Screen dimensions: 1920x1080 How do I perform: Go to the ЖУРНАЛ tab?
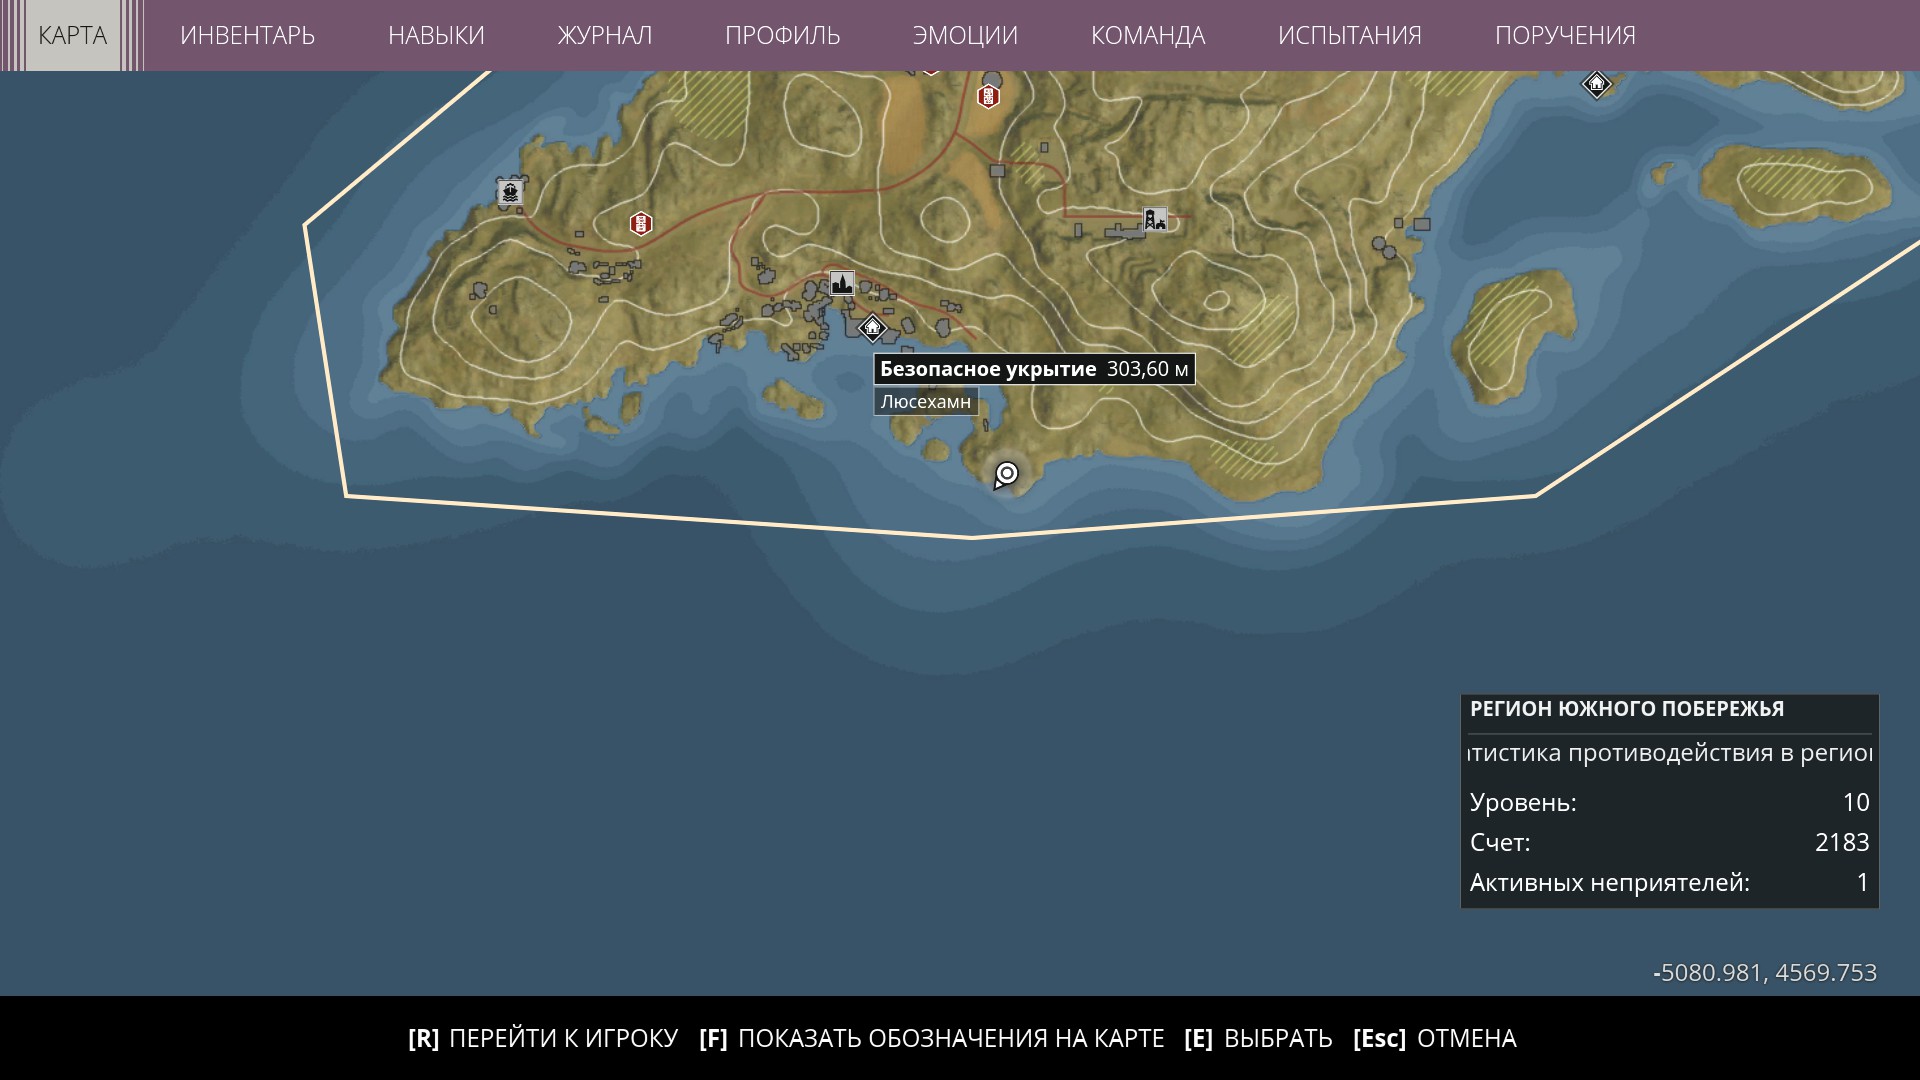tap(604, 35)
